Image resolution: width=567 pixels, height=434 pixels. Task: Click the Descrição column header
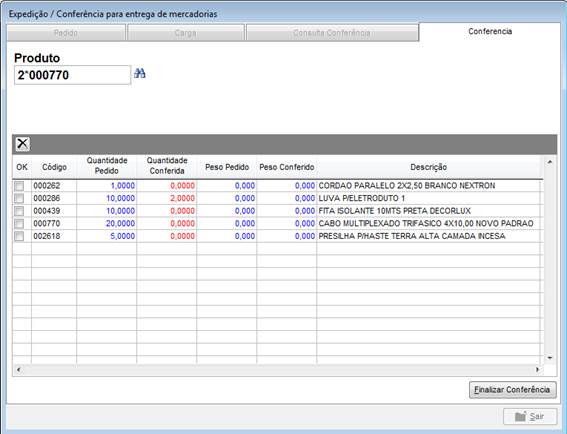point(429,167)
